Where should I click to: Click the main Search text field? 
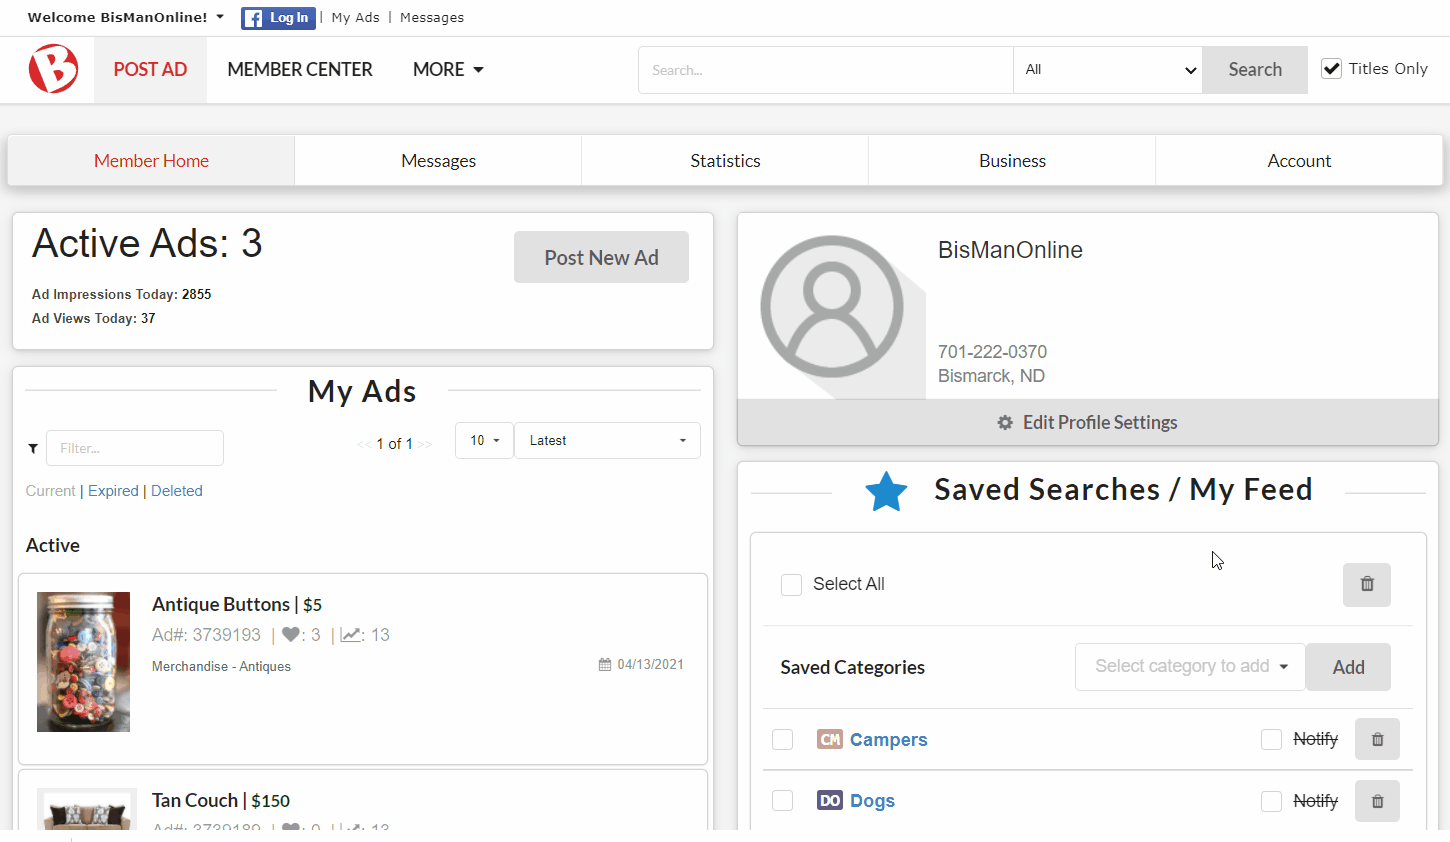click(x=826, y=70)
